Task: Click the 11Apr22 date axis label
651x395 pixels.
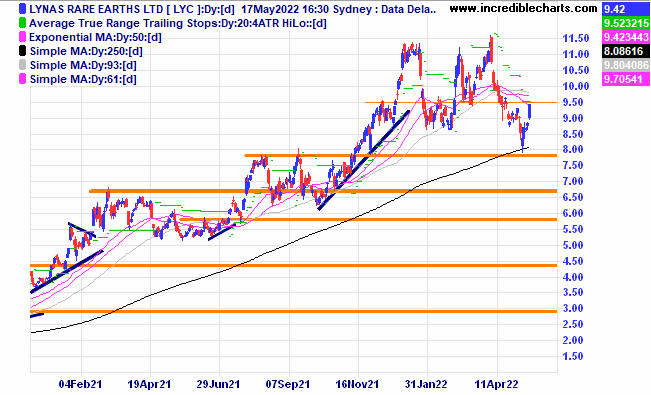Action: 496,384
